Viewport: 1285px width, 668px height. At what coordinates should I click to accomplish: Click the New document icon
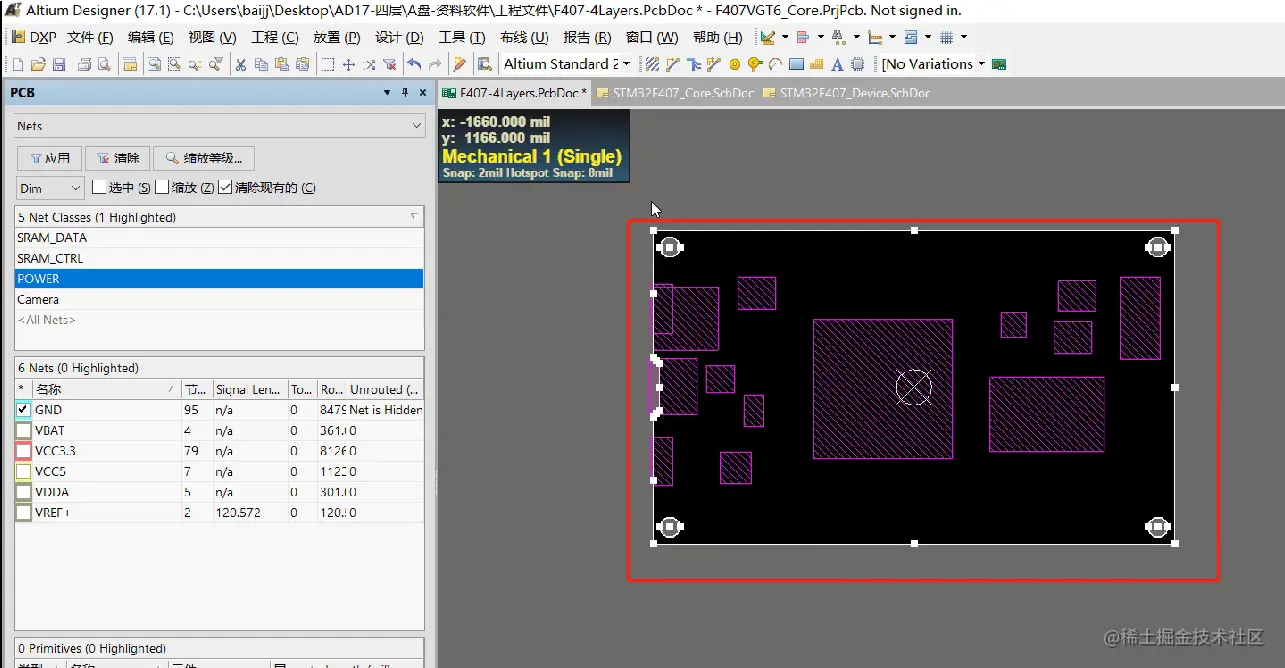[17, 64]
